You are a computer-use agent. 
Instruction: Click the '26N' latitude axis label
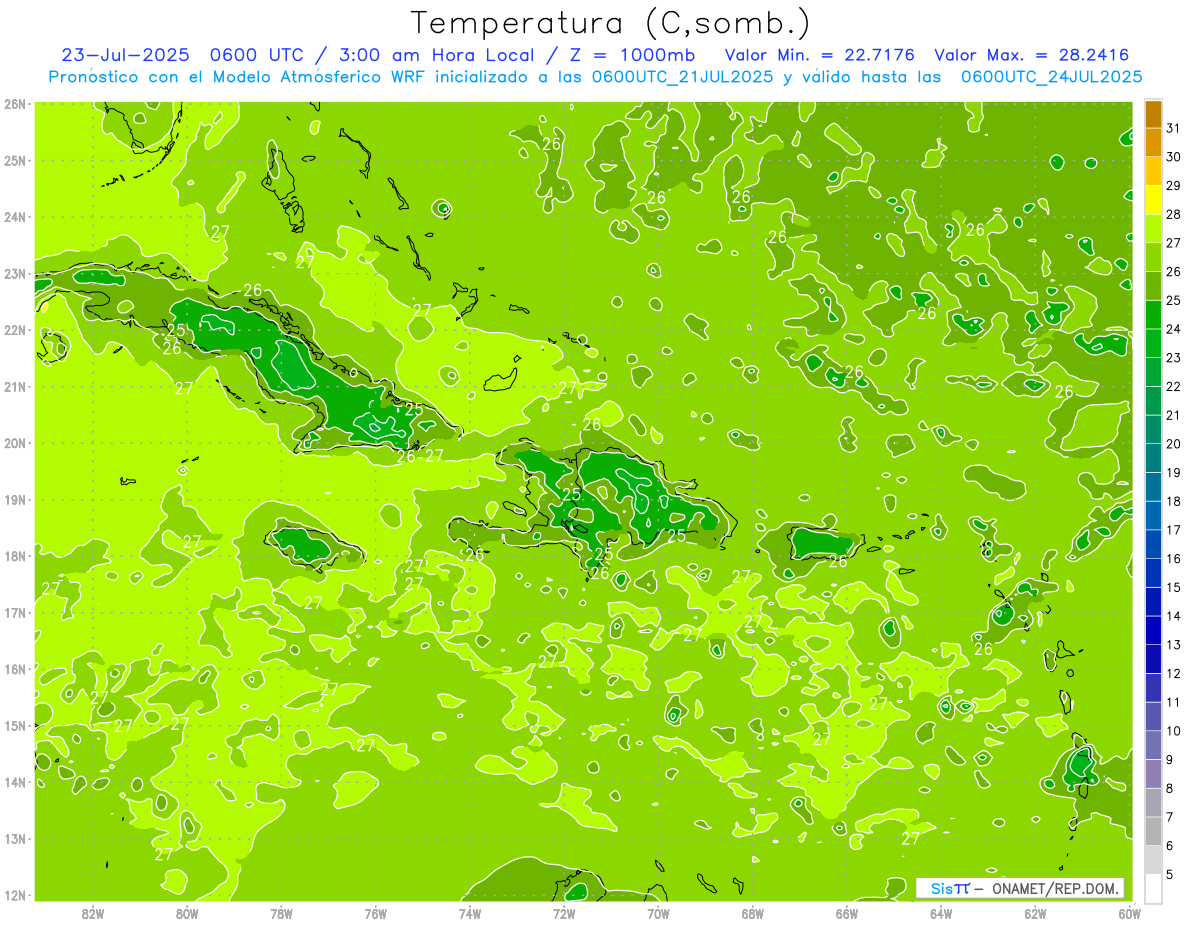[15, 104]
